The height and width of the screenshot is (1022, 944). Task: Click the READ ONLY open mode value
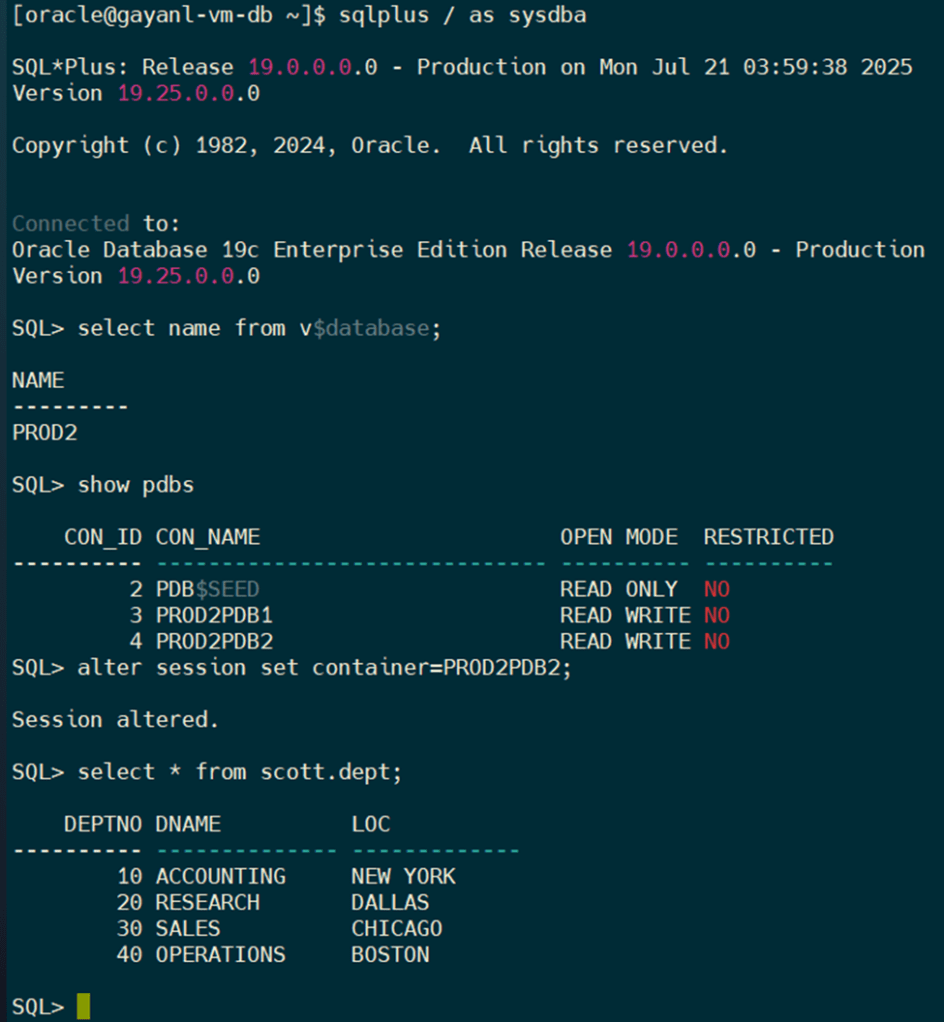coord(618,589)
